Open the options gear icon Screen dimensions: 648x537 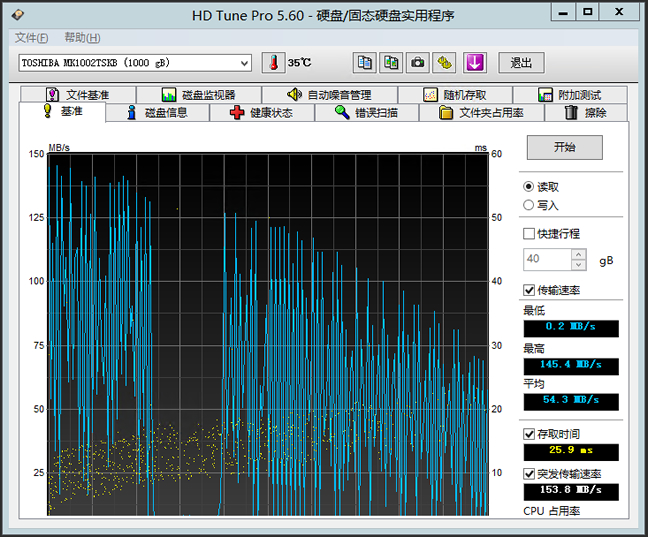tap(445, 62)
